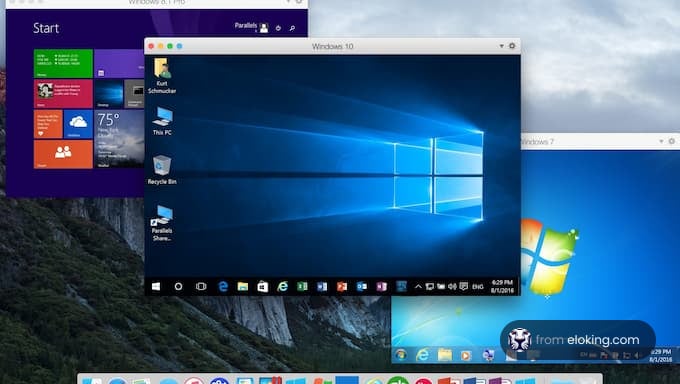Launch Microsoft Edge from Windows 10 taskbar
Viewport: 680px width, 384px height.
click(x=223, y=286)
